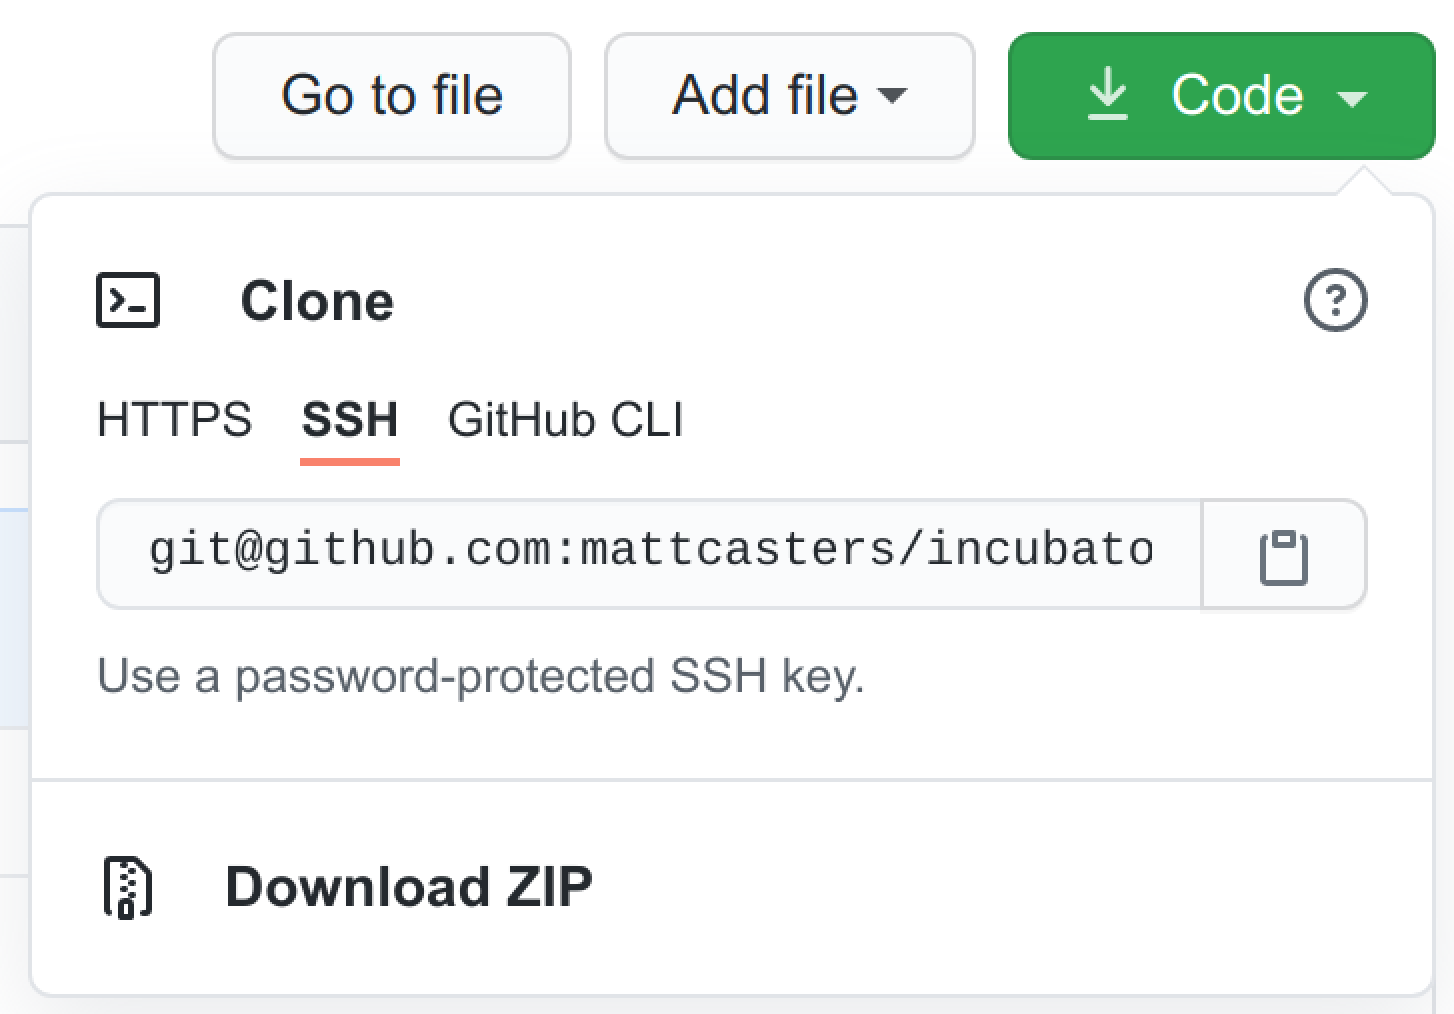Open the Add file dropdown caret
This screenshot has height=1014, width=1454.
[x=891, y=96]
